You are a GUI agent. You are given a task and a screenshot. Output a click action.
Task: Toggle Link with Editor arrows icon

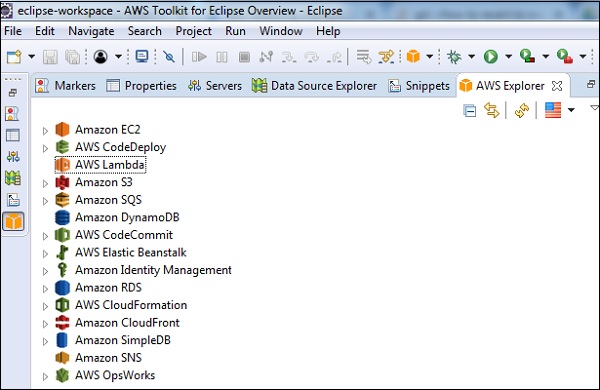tap(492, 111)
